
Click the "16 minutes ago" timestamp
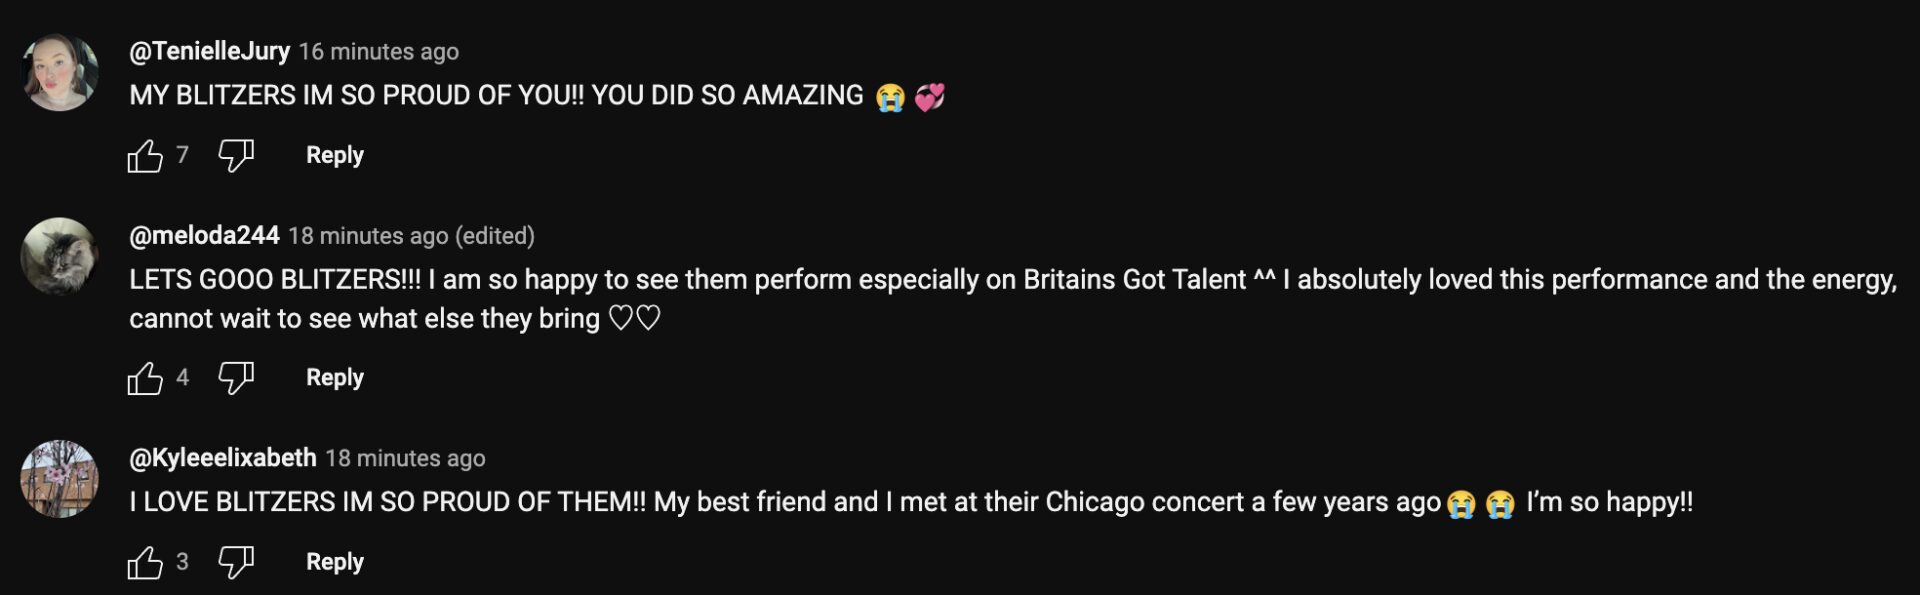pyautogui.click(x=379, y=52)
